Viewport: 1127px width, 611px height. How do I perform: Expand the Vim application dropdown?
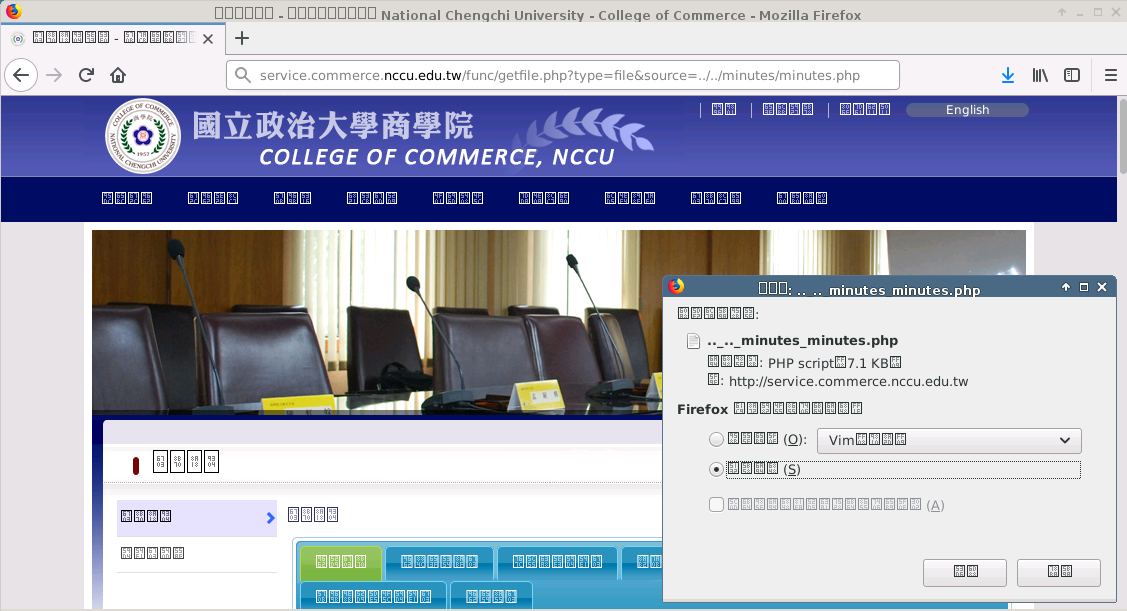(949, 440)
